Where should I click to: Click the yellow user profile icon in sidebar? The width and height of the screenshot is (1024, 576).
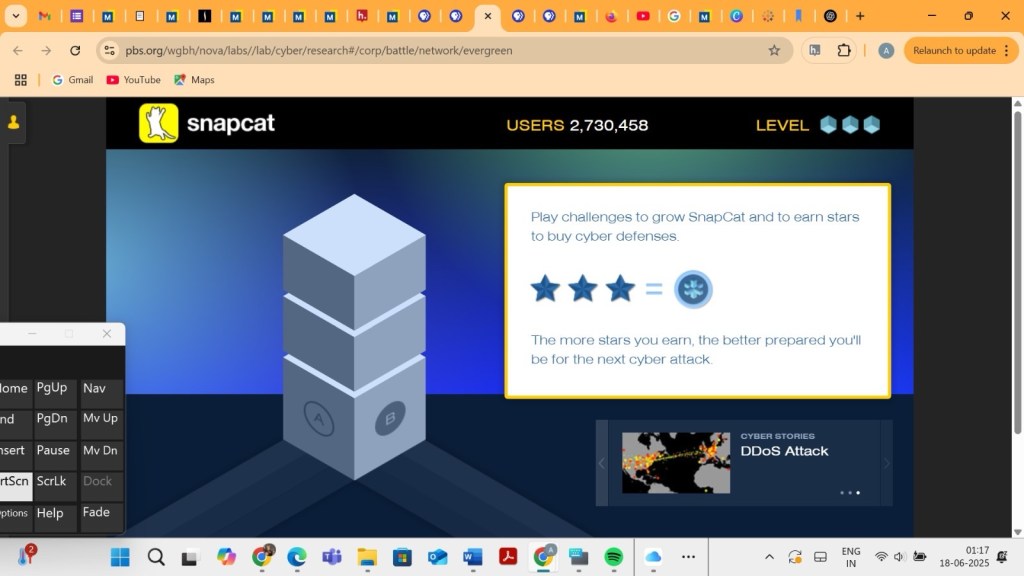(14, 122)
